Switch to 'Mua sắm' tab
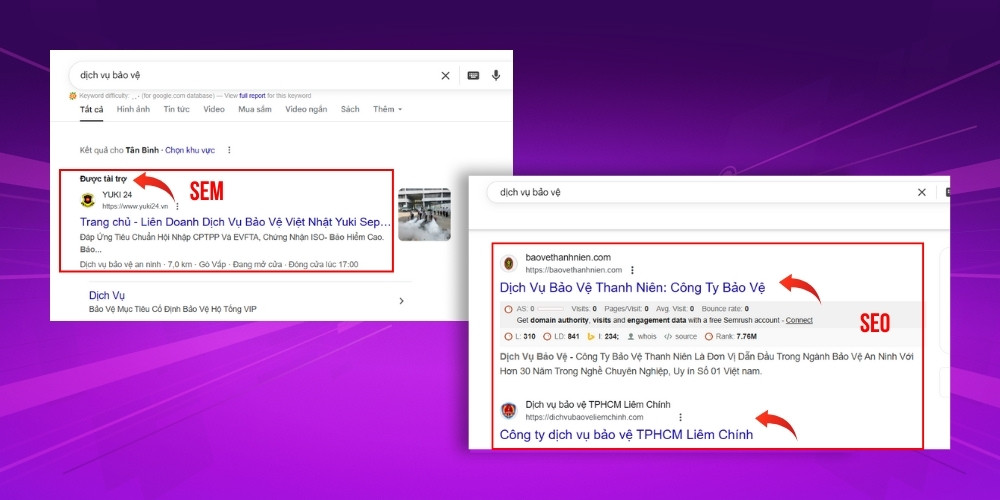 [255, 109]
